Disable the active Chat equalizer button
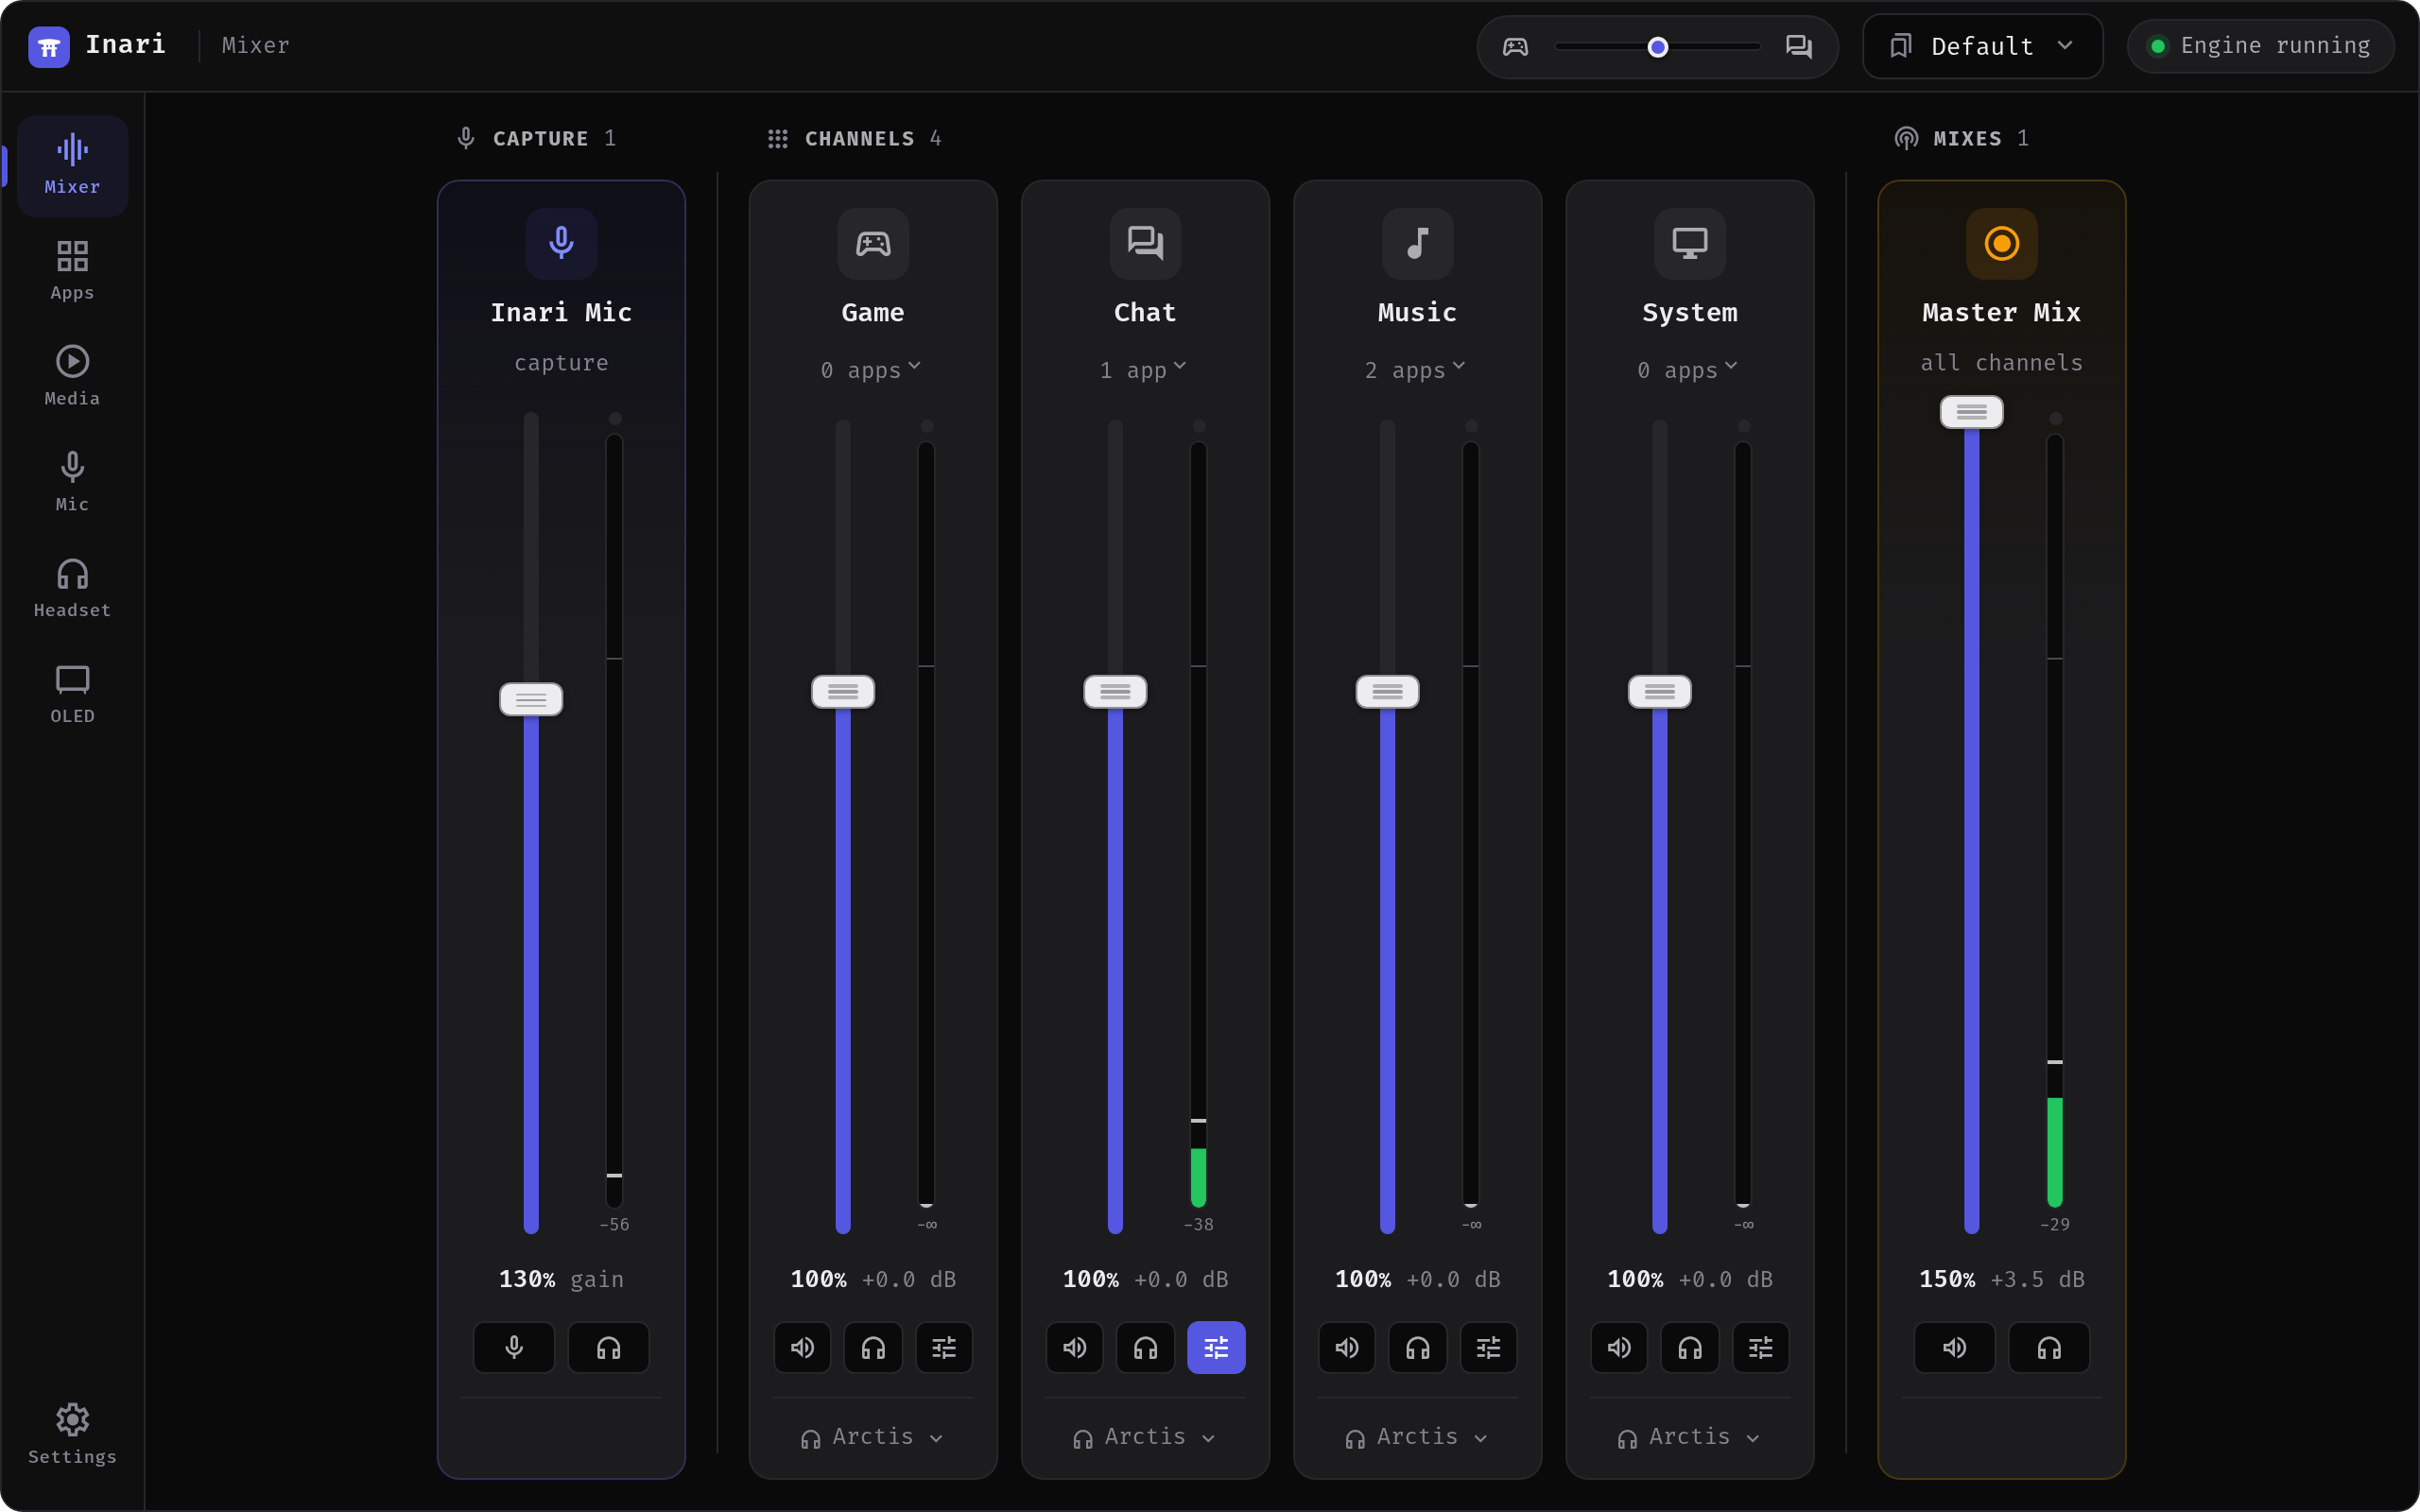The height and width of the screenshot is (1512, 2420). coord(1216,1347)
